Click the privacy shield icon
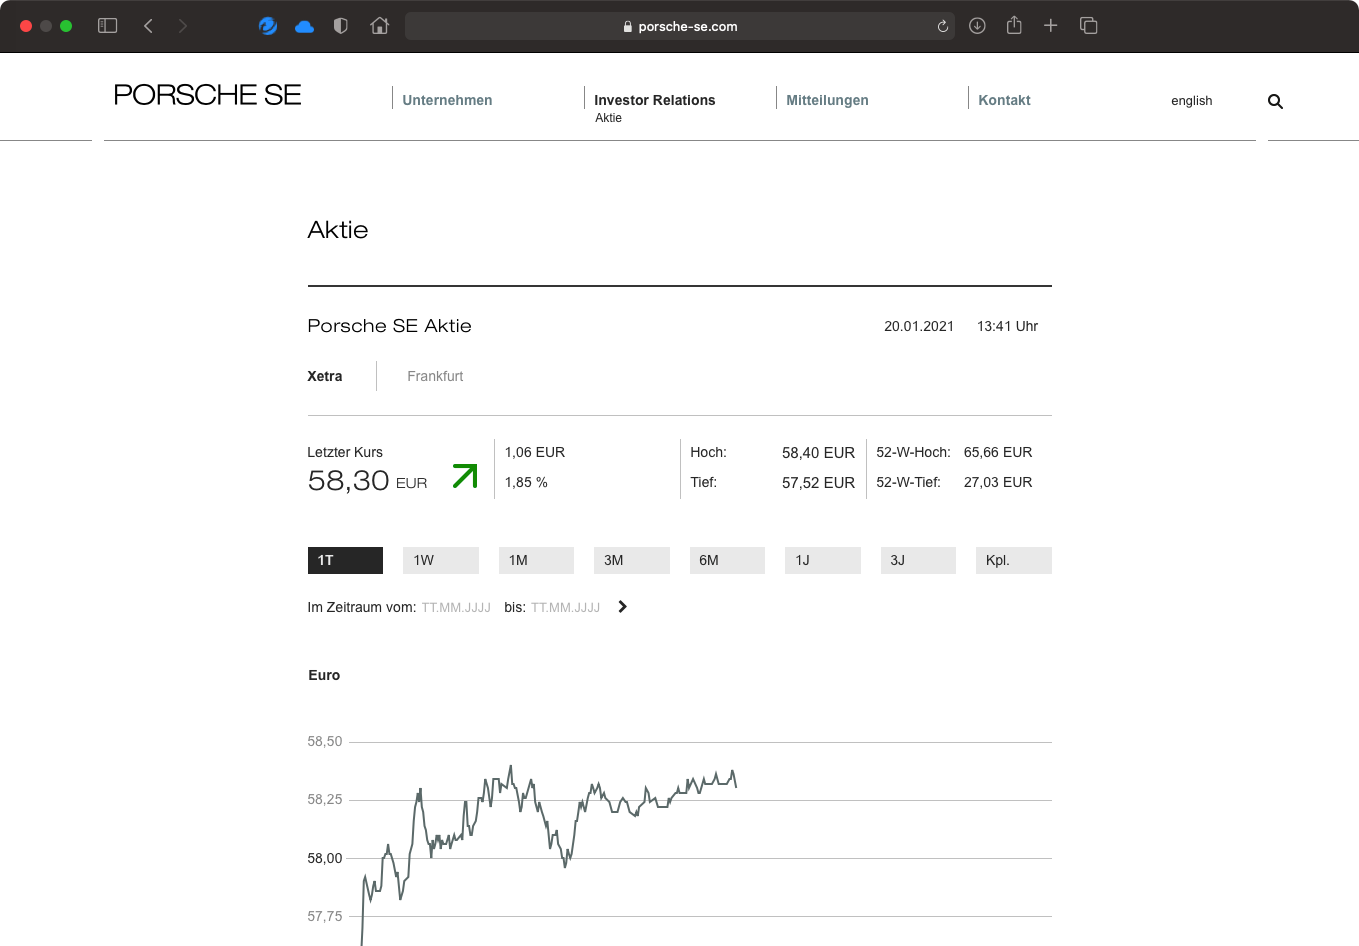 coord(341,26)
